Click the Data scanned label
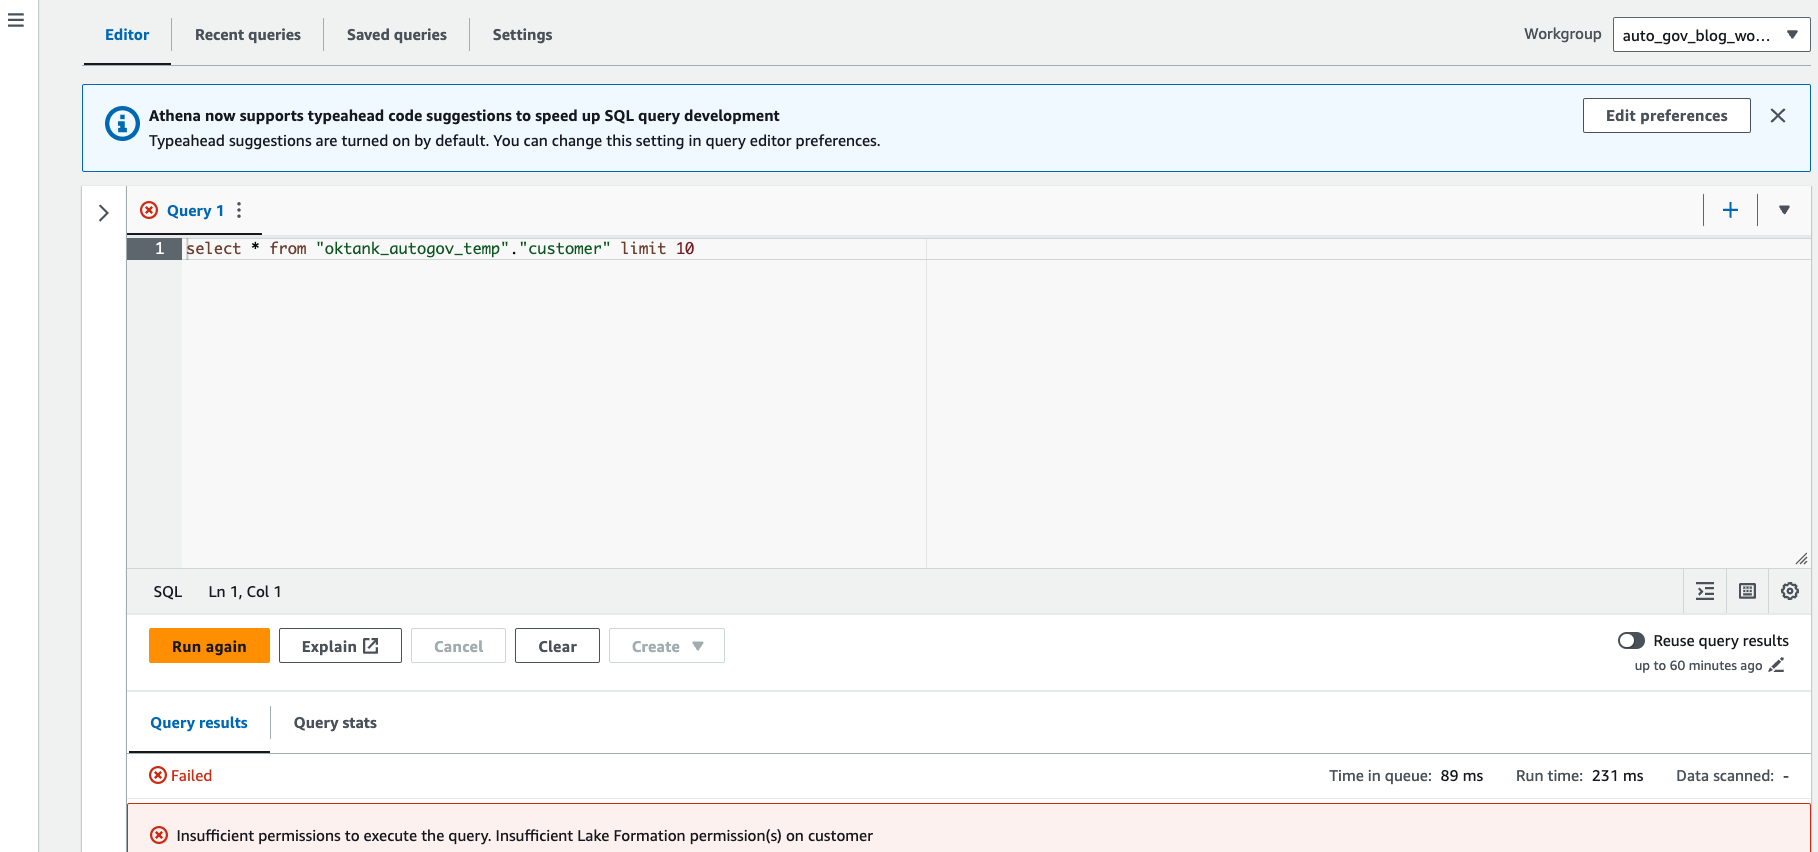Image resolution: width=1818 pixels, height=852 pixels. tap(1725, 775)
